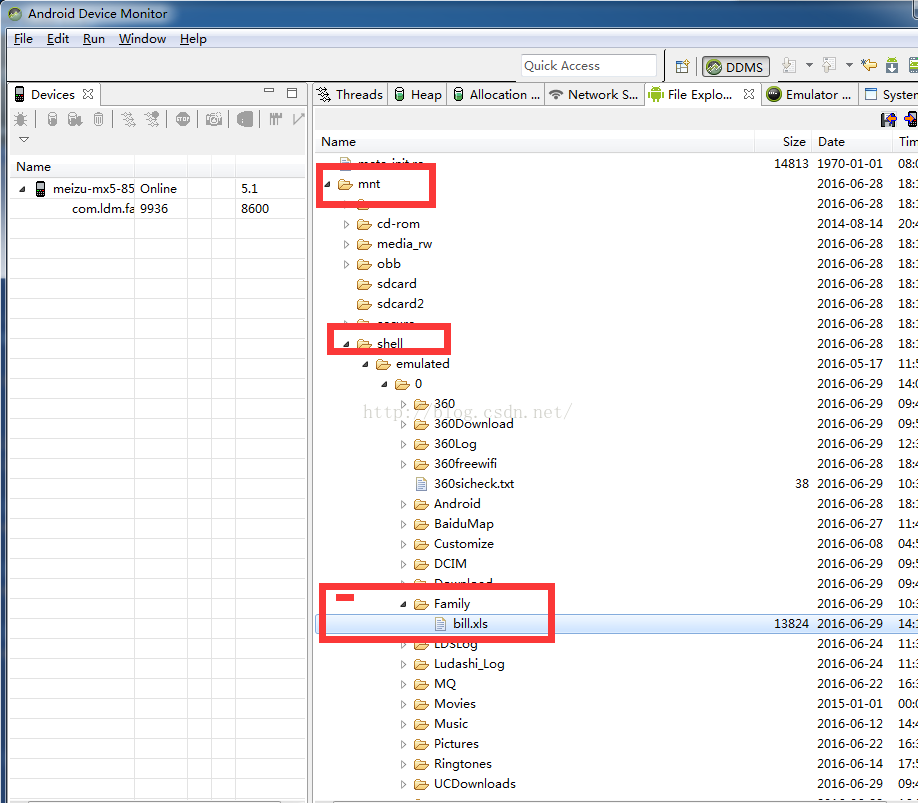Click the Cause GC trash icon

pyautogui.click(x=98, y=119)
